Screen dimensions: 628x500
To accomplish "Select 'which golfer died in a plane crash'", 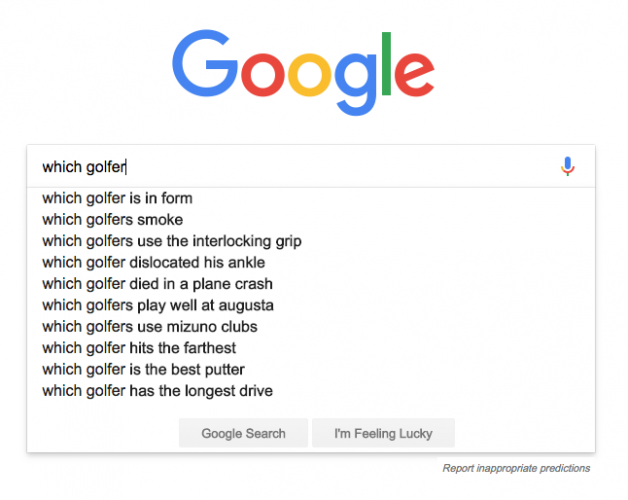I will pos(157,284).
